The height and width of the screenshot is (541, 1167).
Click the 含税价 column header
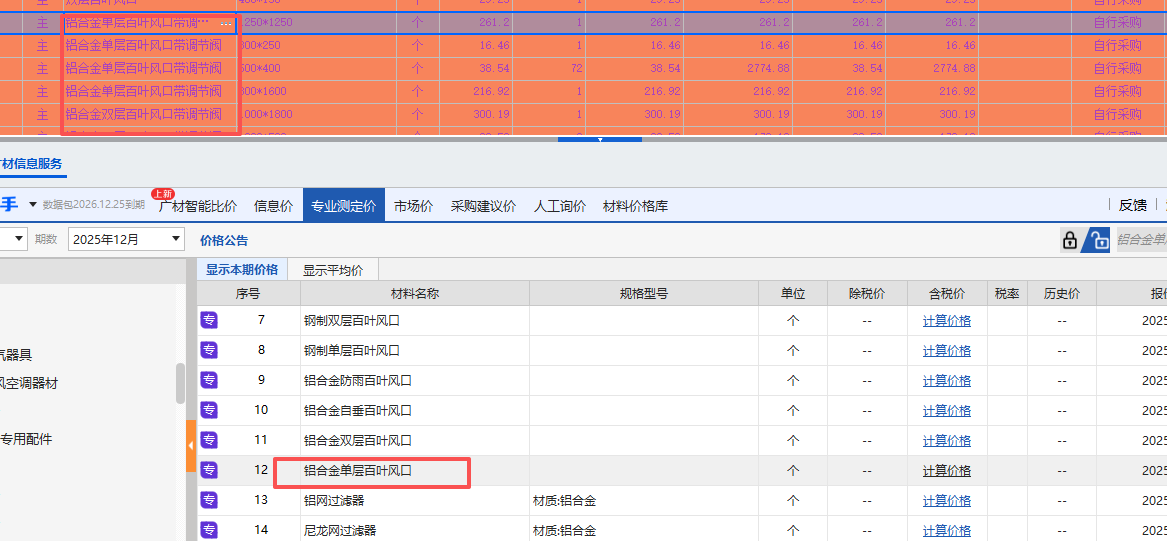tap(947, 292)
